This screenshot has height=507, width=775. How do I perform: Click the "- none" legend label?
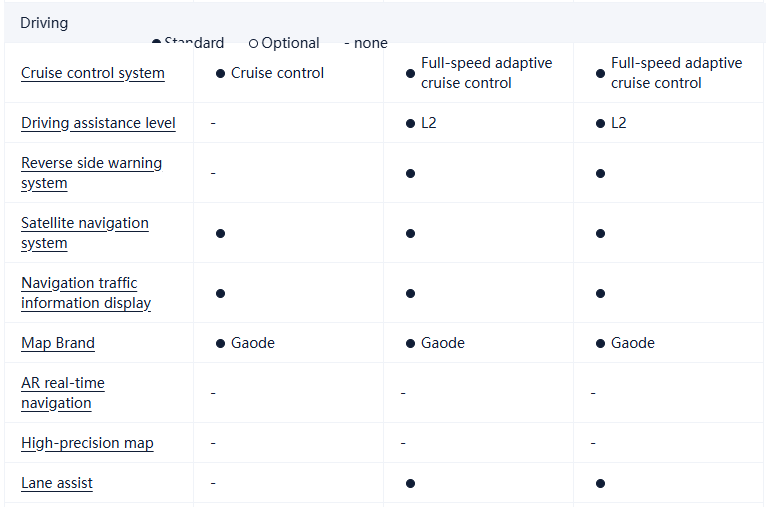(365, 44)
